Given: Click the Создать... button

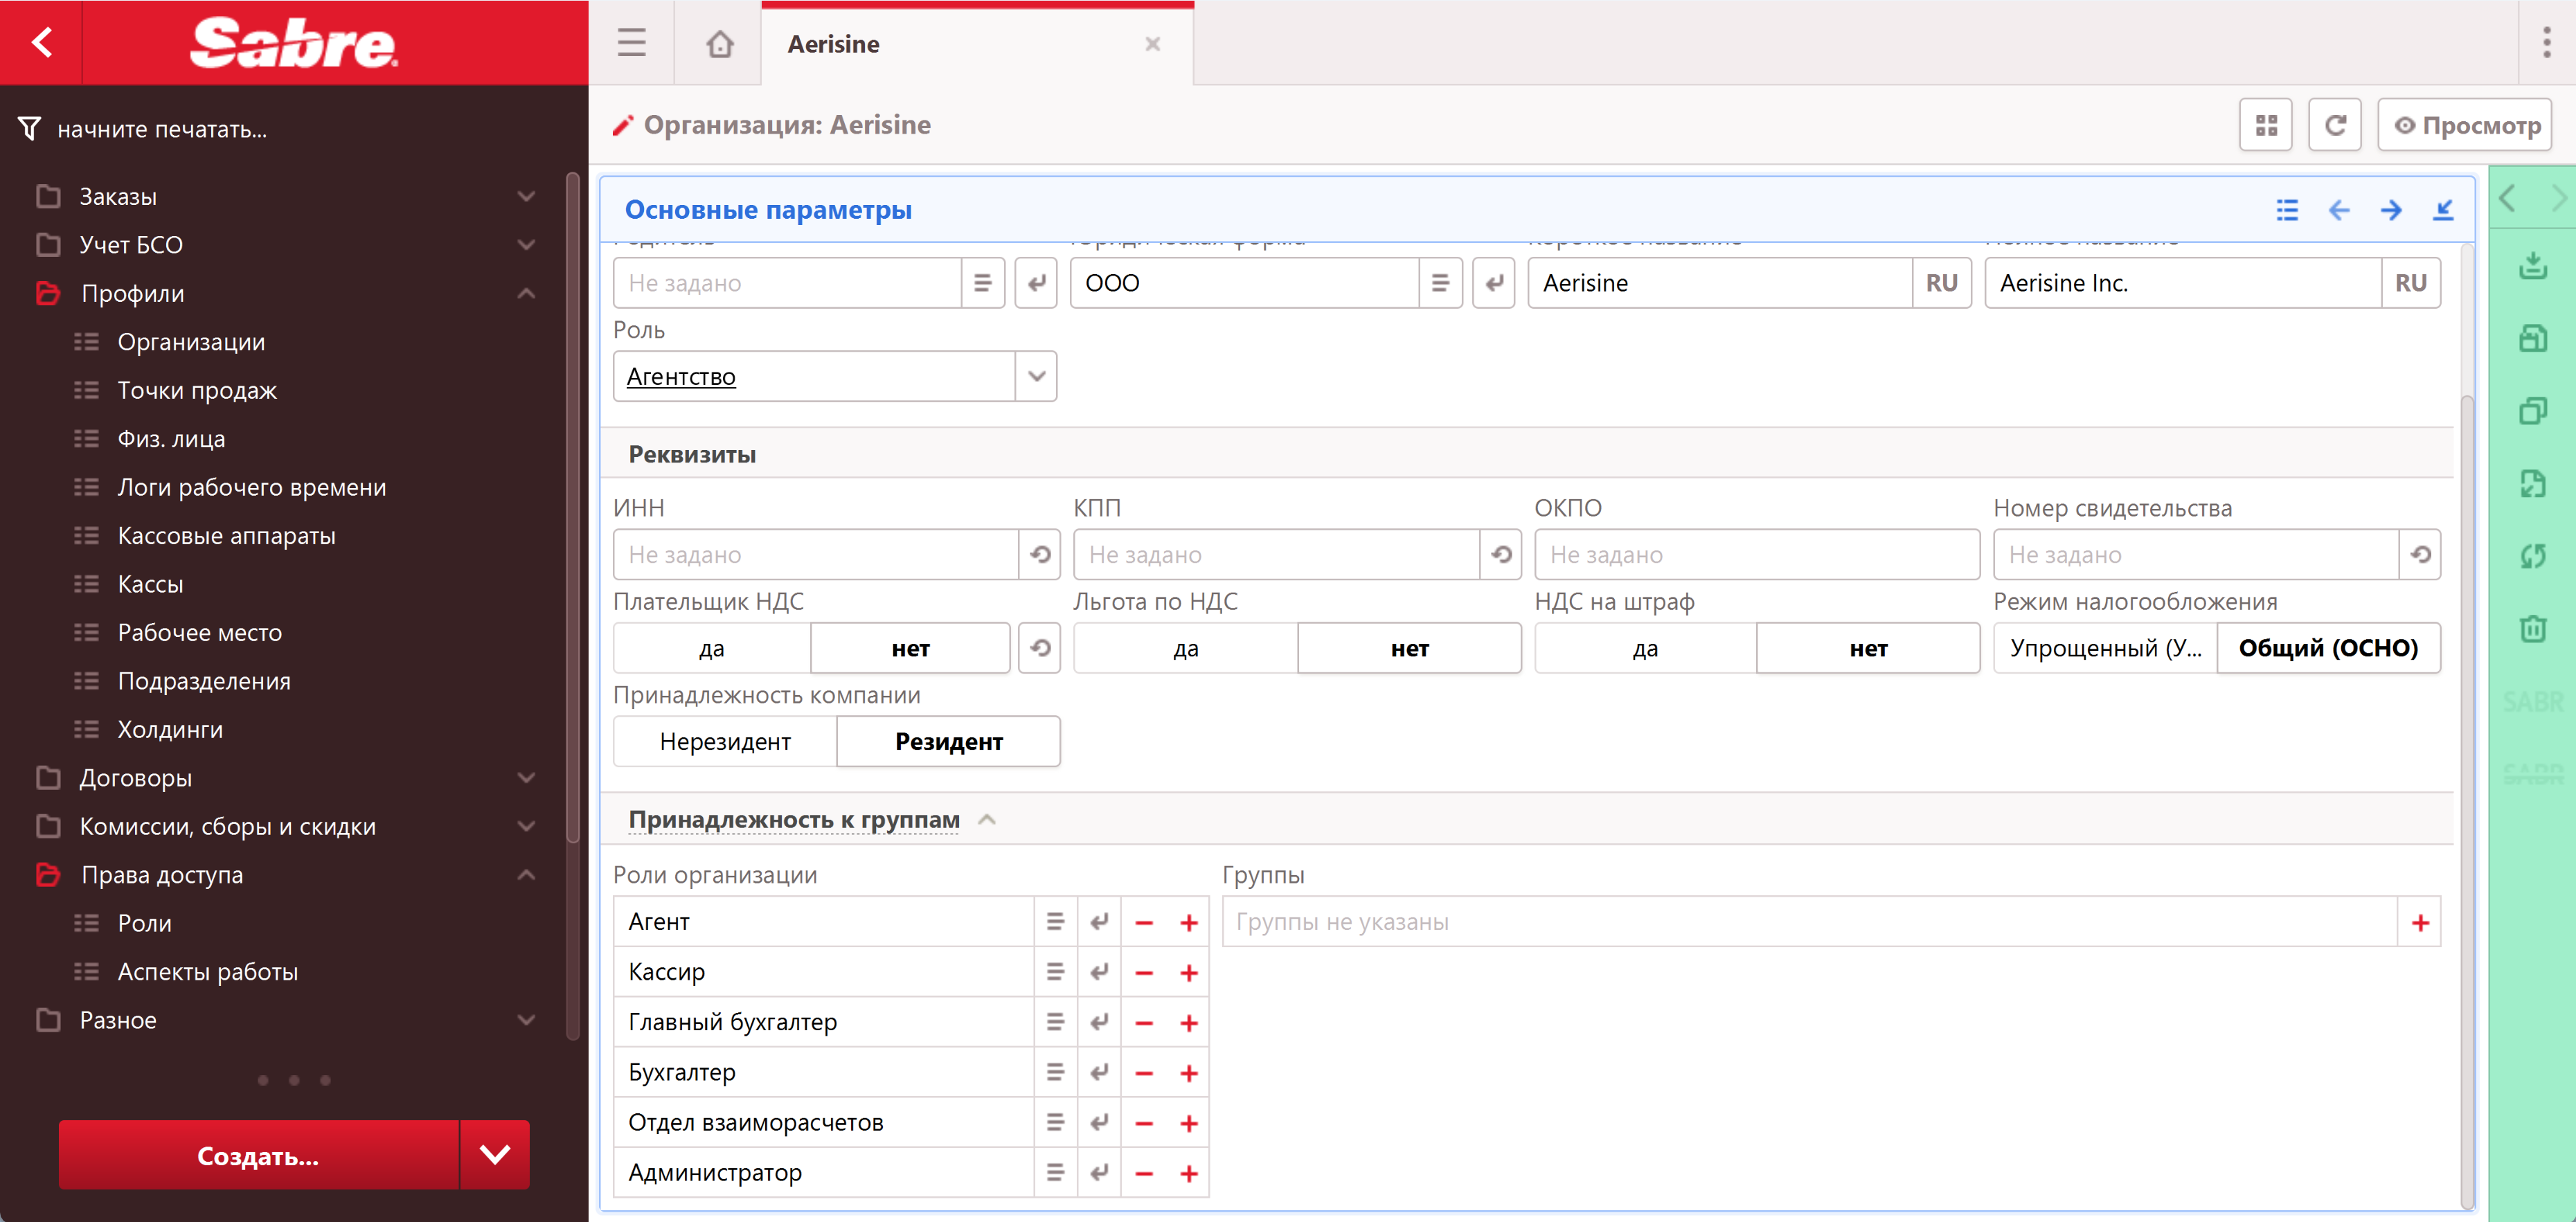Looking at the screenshot, I should [258, 1155].
